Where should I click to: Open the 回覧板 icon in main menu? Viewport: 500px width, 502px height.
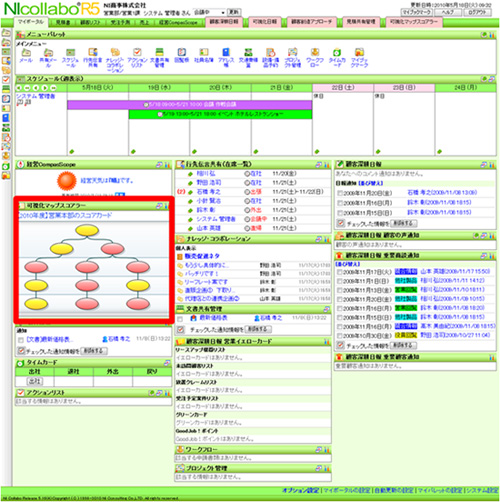[x=182, y=52]
